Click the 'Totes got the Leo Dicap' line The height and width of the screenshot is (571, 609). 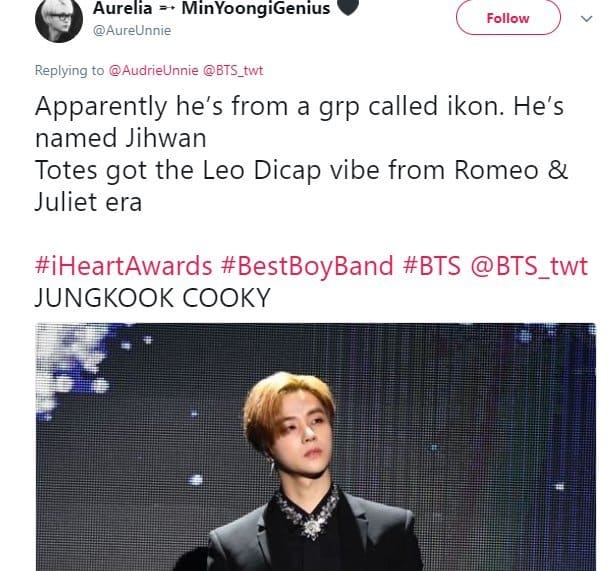tap(300, 169)
